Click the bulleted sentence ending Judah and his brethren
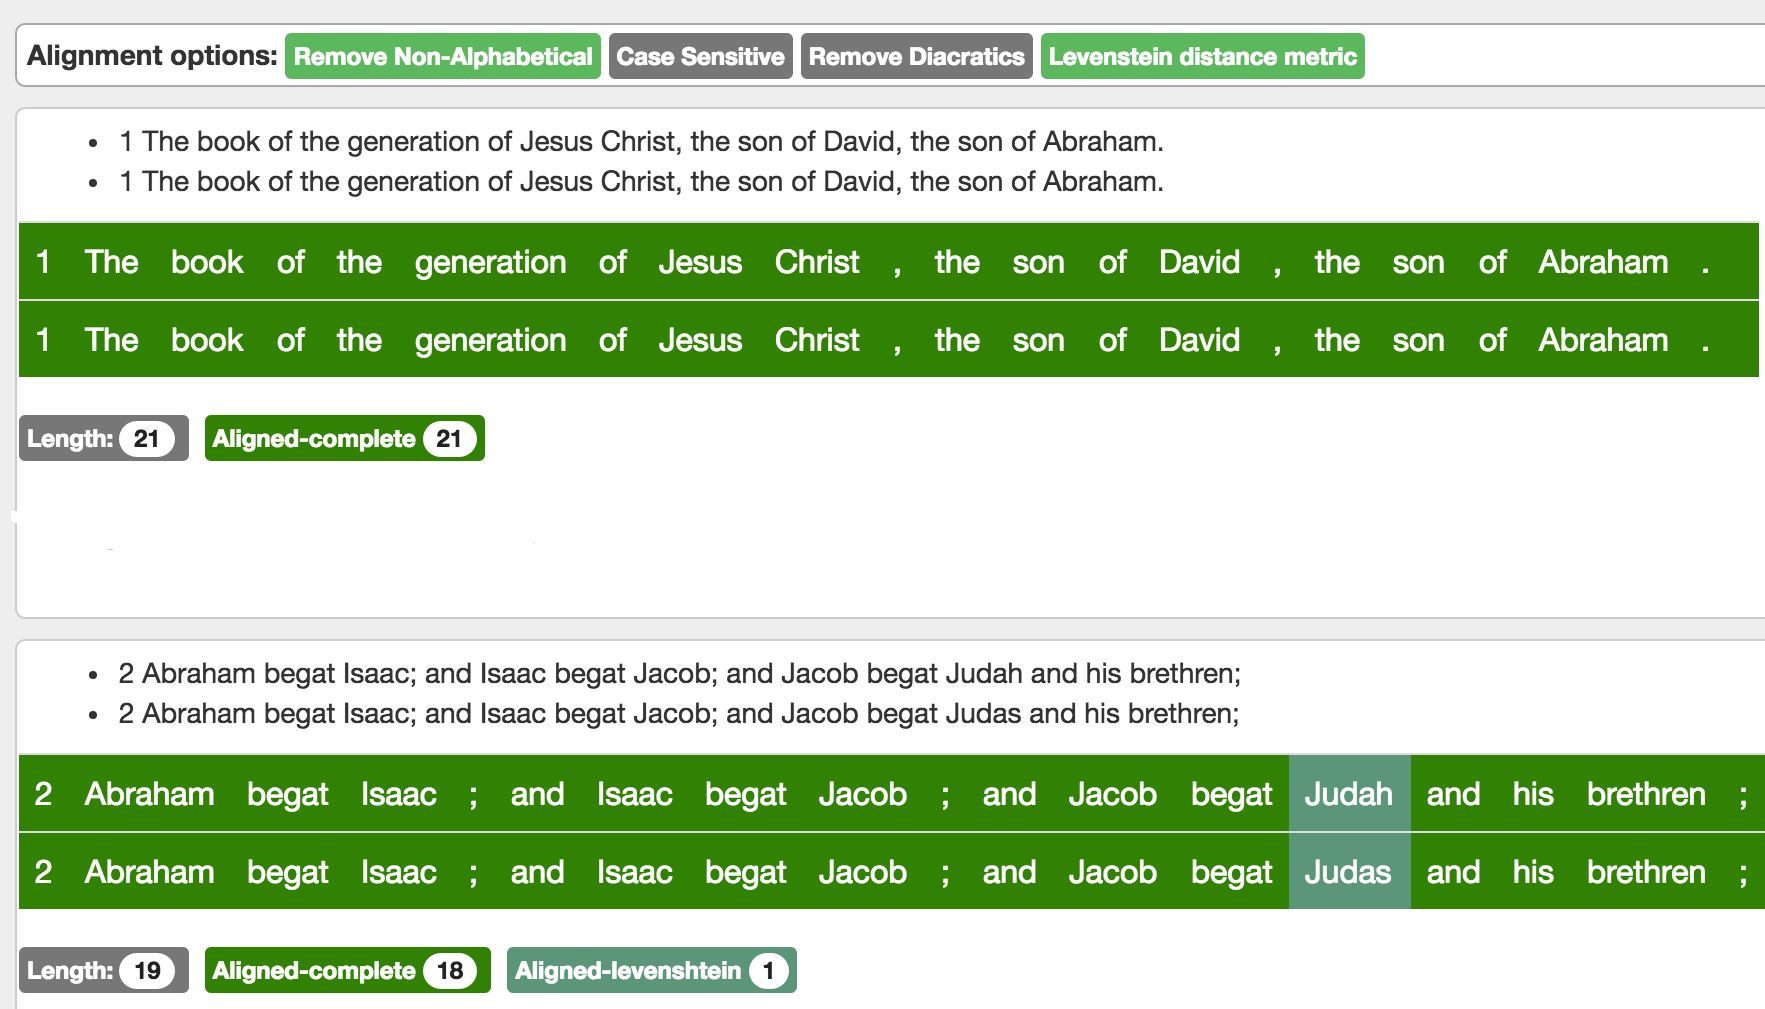This screenshot has height=1009, width=1765. click(x=678, y=673)
